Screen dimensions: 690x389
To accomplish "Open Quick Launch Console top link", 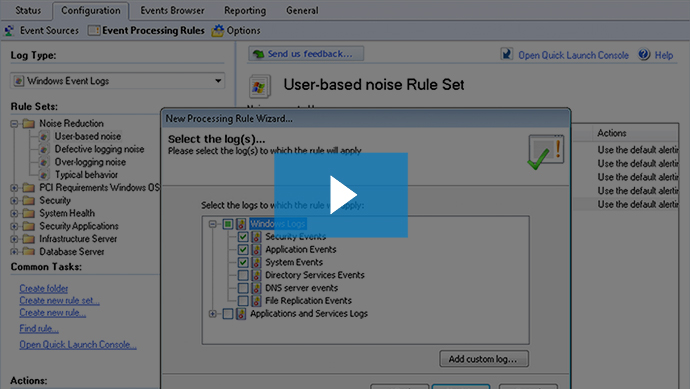I will point(573,55).
